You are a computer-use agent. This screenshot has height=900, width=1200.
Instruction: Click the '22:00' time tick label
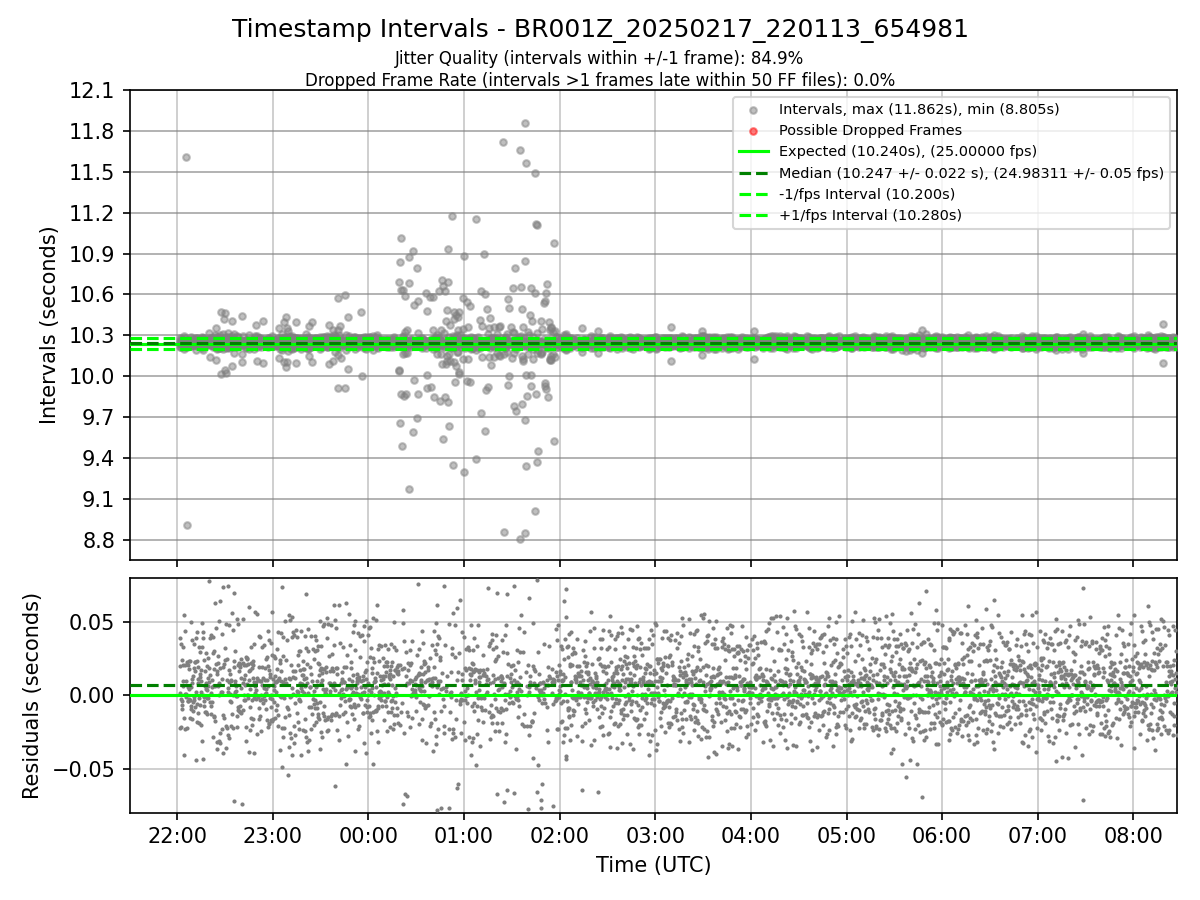pos(177,836)
